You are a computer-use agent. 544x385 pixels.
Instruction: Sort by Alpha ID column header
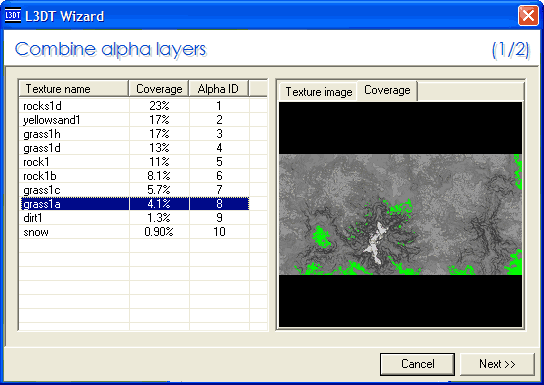[219, 89]
